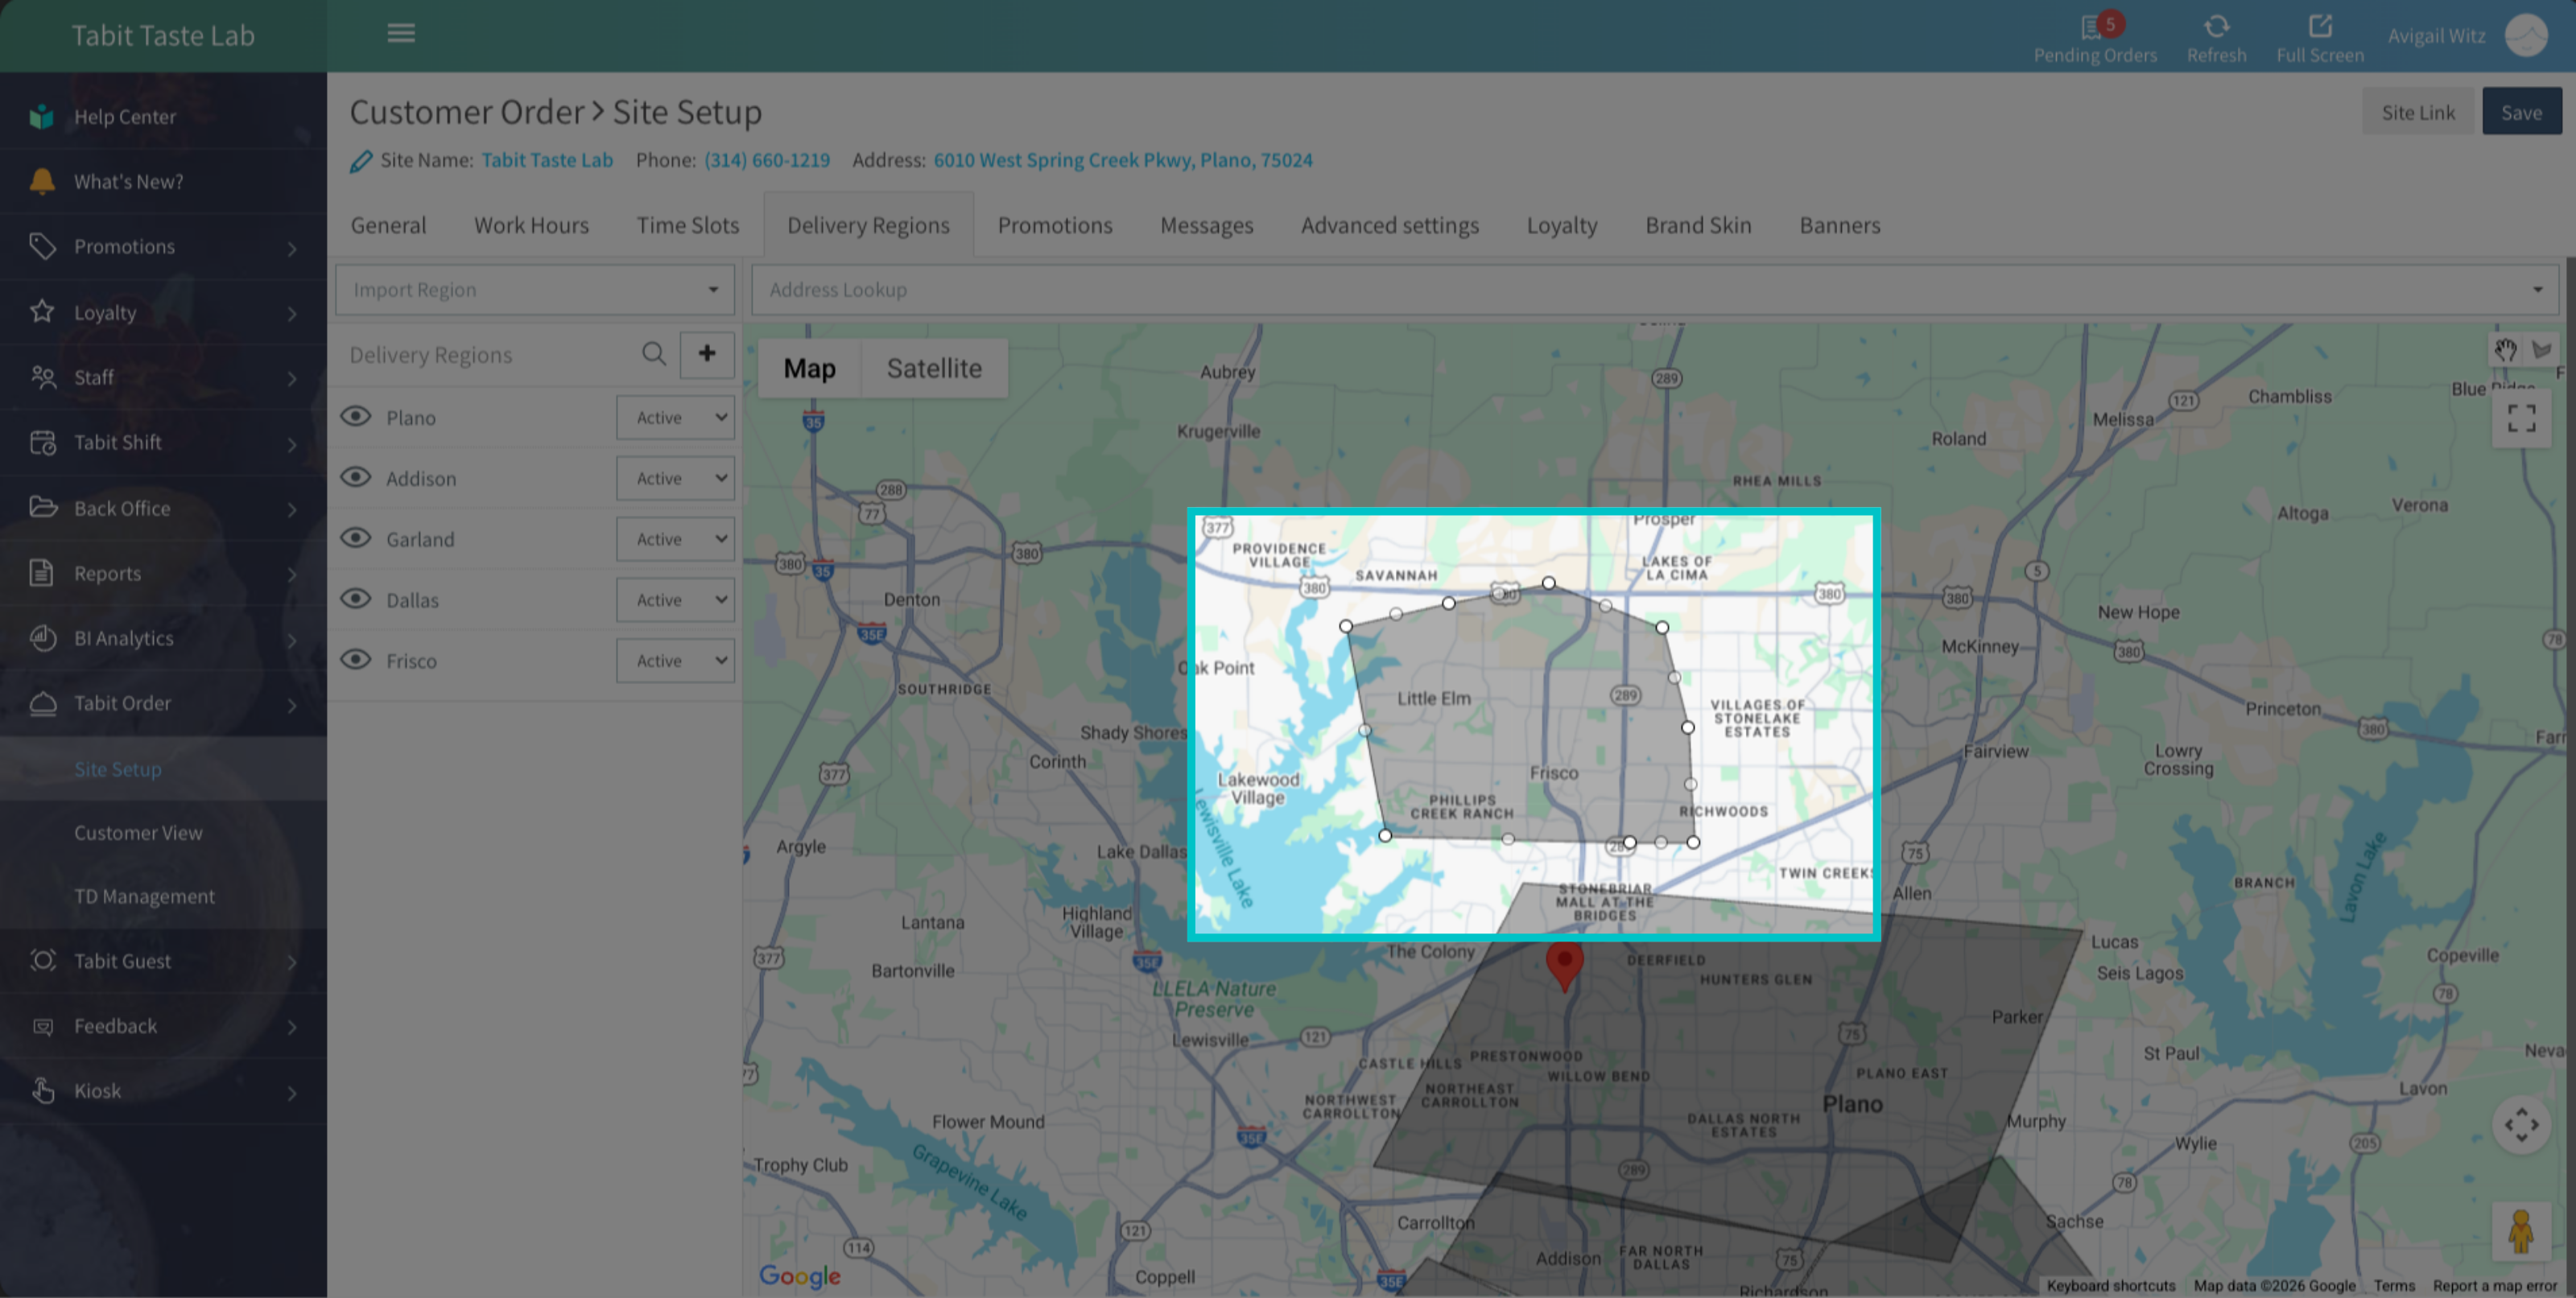Screen dimensions: 2576x1298
Task: Expand the Reports sidebar menu
Action: click(x=163, y=573)
